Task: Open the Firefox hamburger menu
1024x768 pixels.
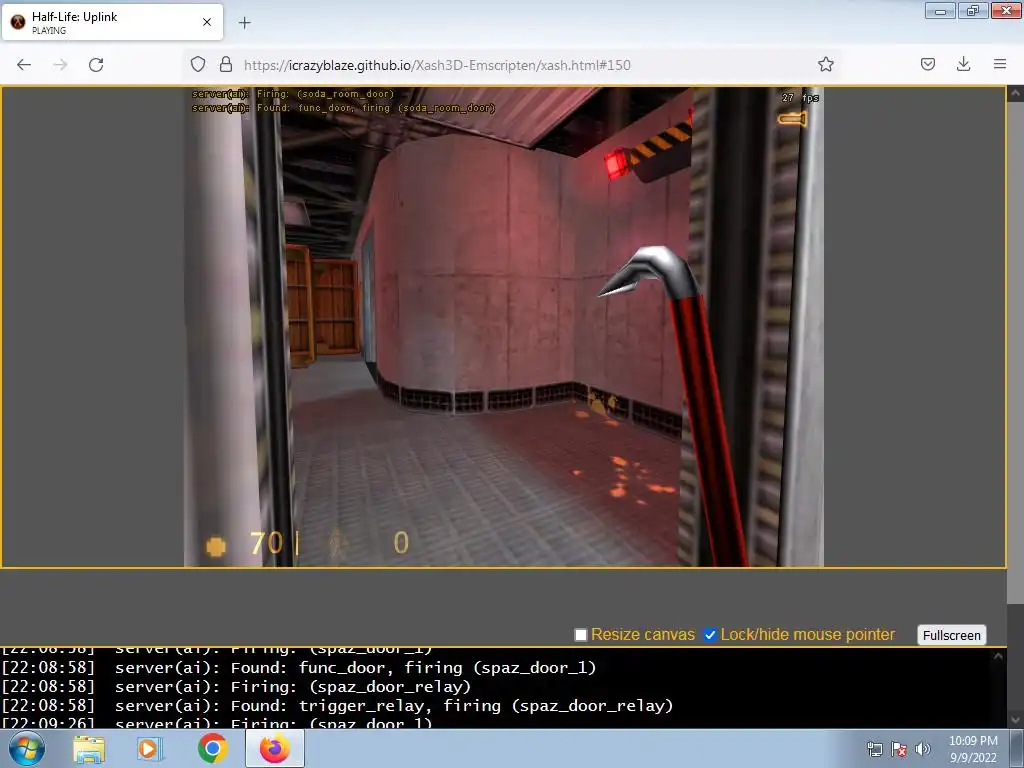Action: click(1000, 64)
